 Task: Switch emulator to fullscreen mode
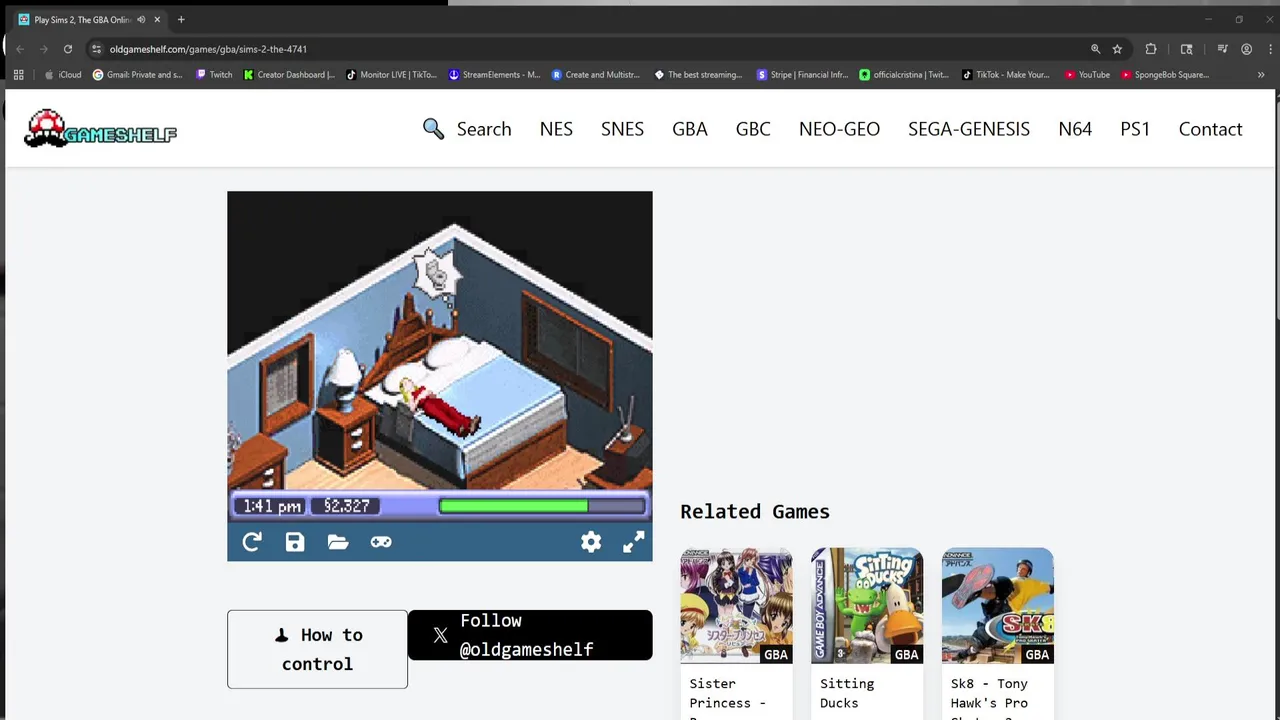(634, 542)
